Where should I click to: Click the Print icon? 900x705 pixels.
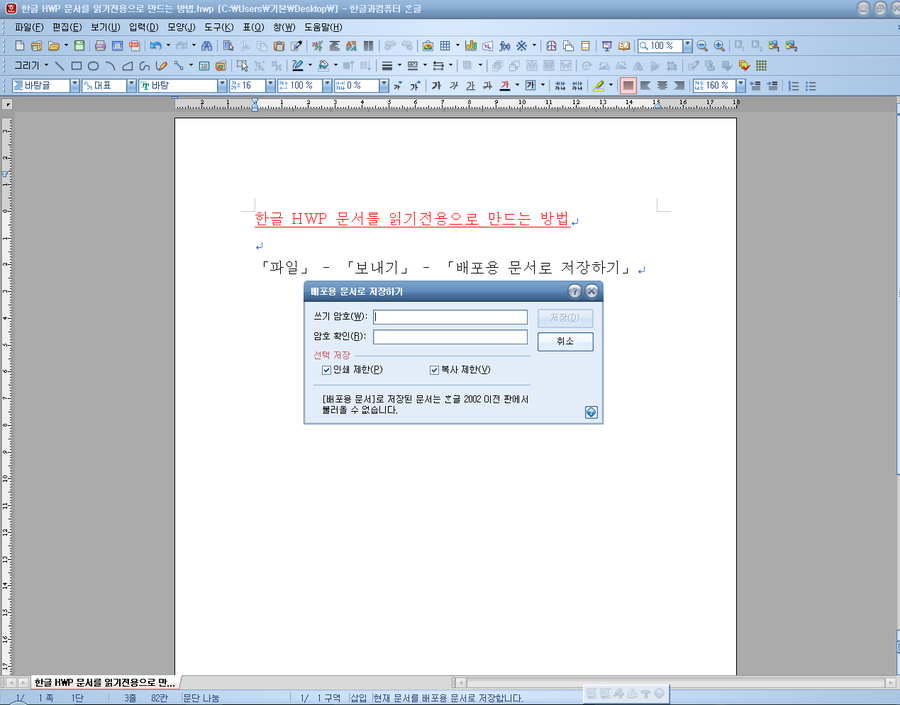pos(100,45)
